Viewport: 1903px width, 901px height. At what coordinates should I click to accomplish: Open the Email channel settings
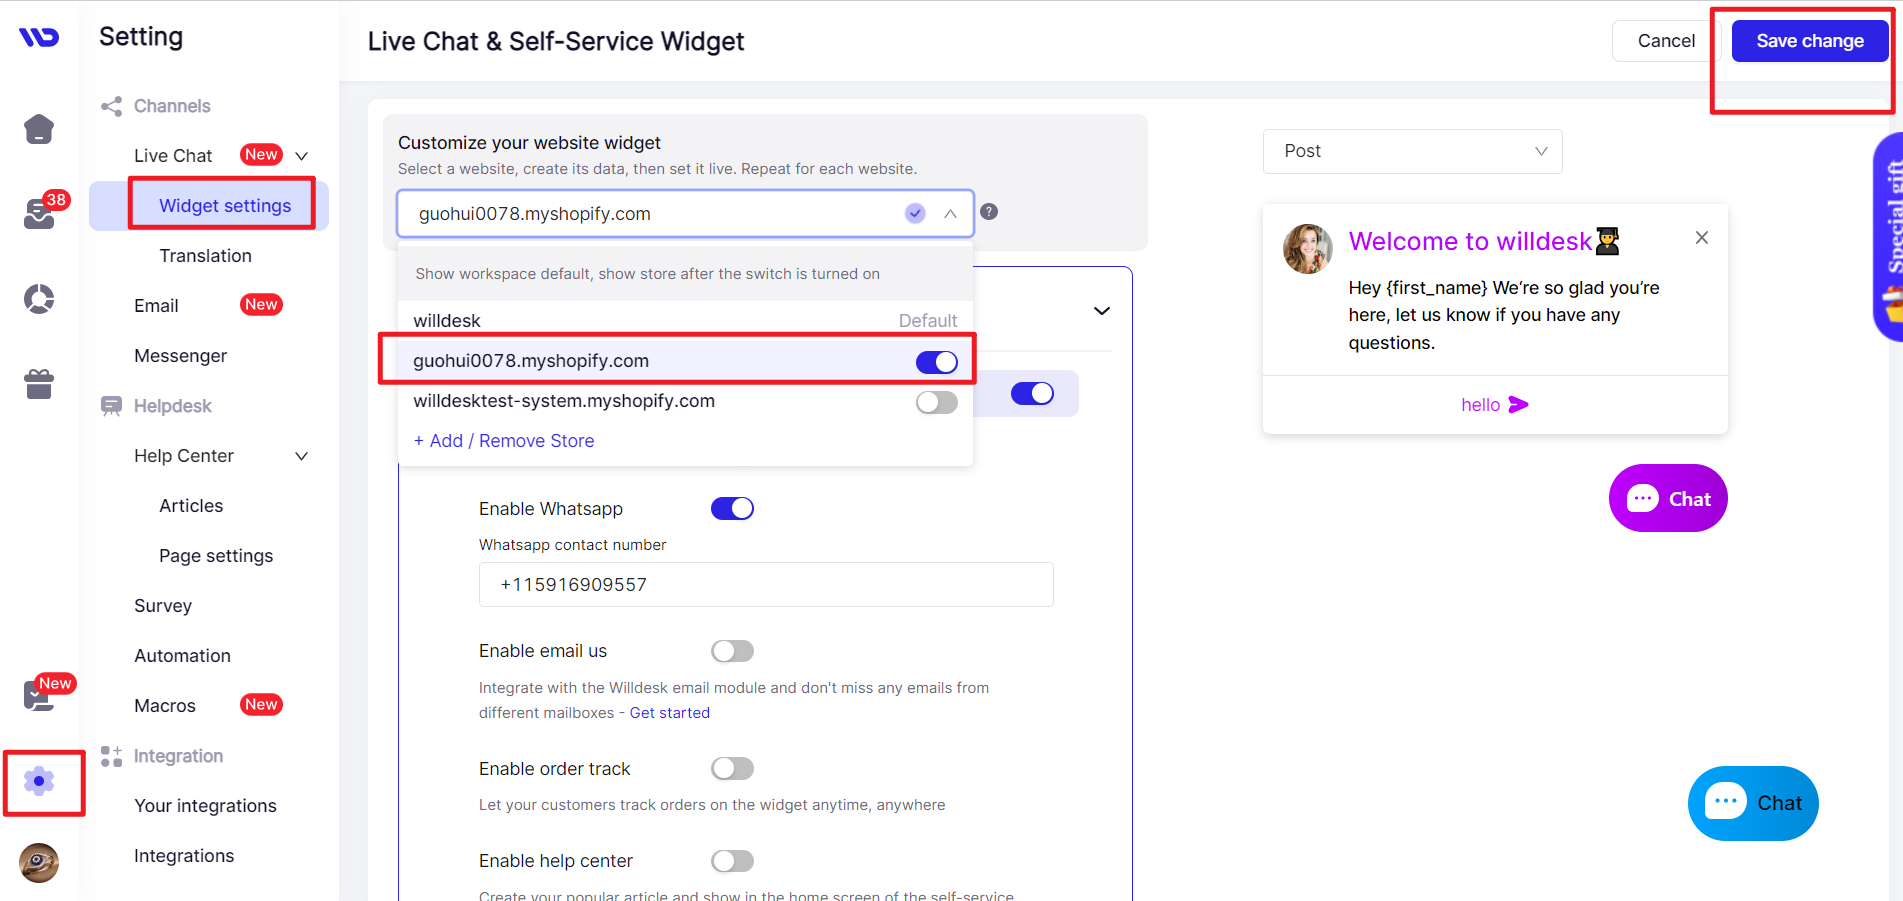point(156,306)
